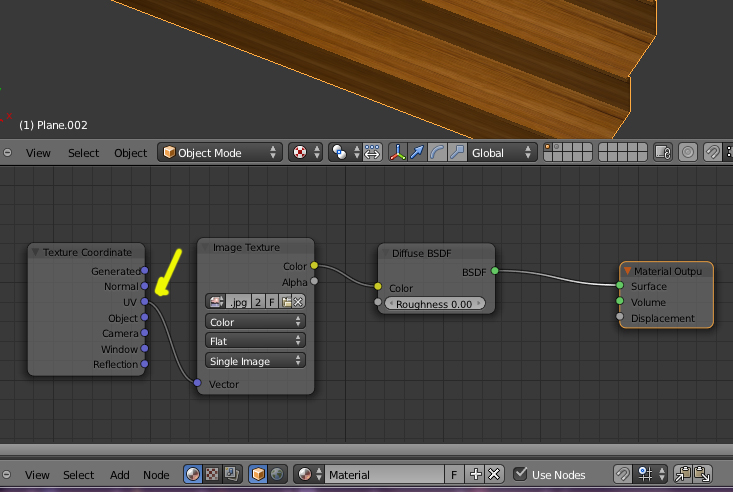Select the second scene layer button
Screen dimensions: 733x492
(x=557, y=147)
